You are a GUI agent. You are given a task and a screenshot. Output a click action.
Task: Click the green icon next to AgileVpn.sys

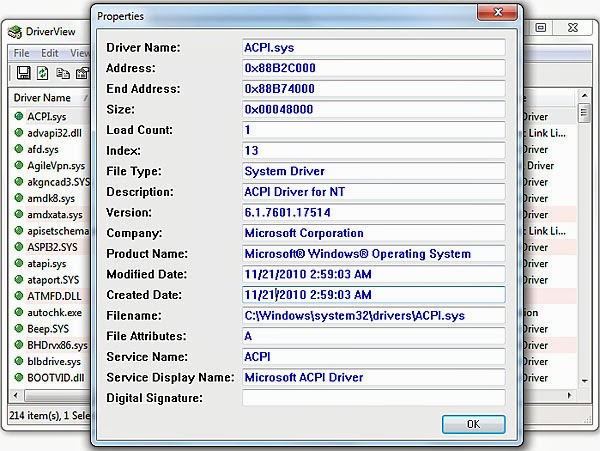(19, 165)
